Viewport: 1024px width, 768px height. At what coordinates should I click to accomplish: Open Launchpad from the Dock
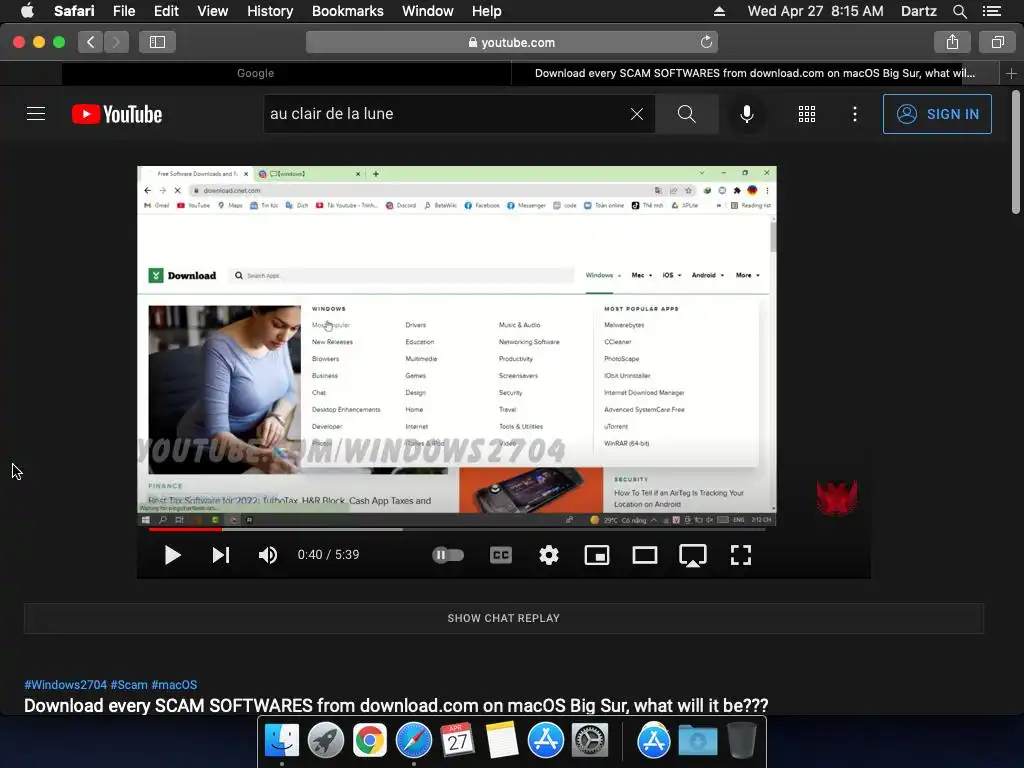coord(326,741)
